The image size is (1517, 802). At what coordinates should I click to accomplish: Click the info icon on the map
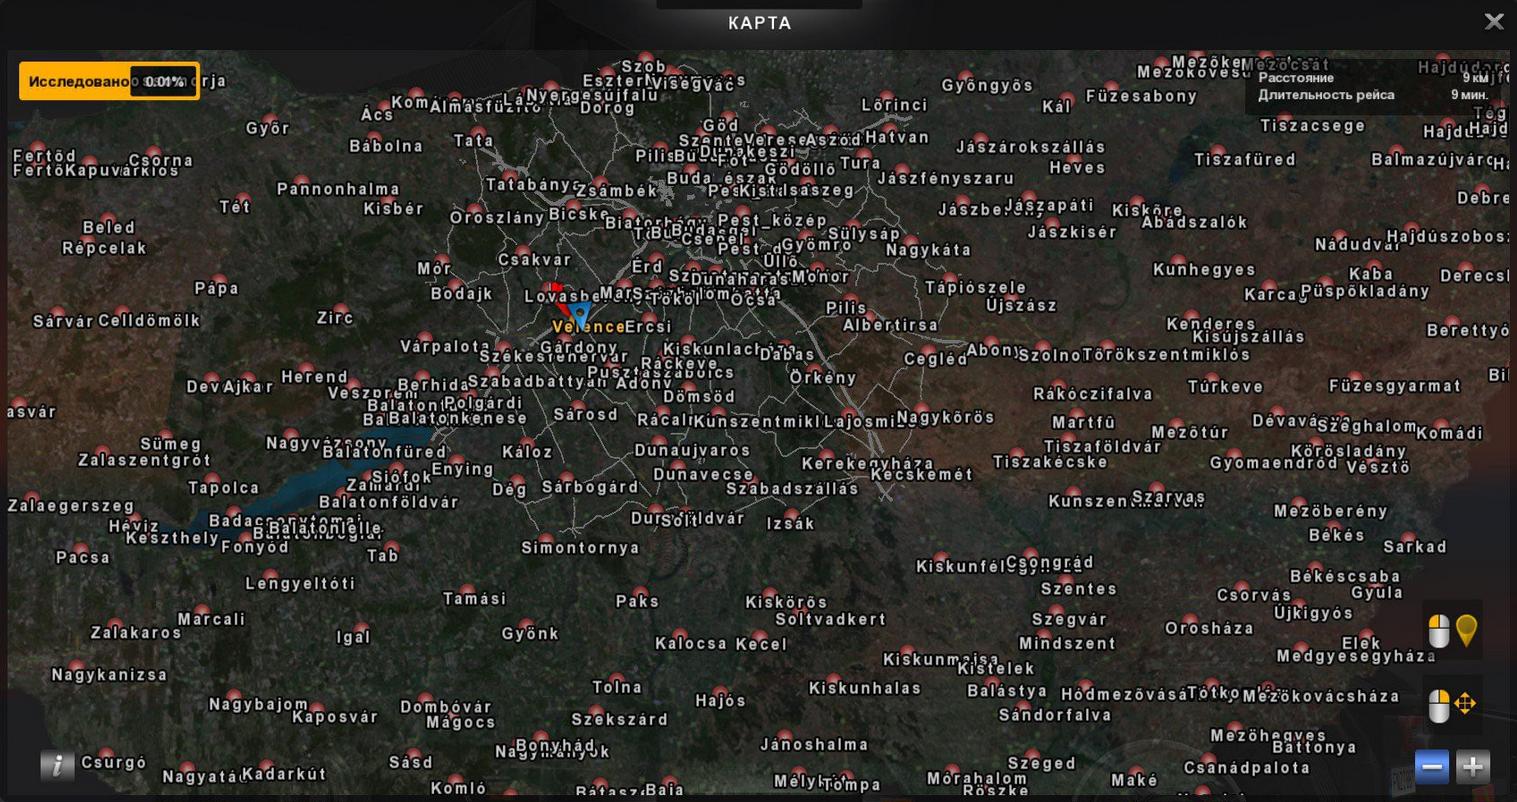(57, 765)
